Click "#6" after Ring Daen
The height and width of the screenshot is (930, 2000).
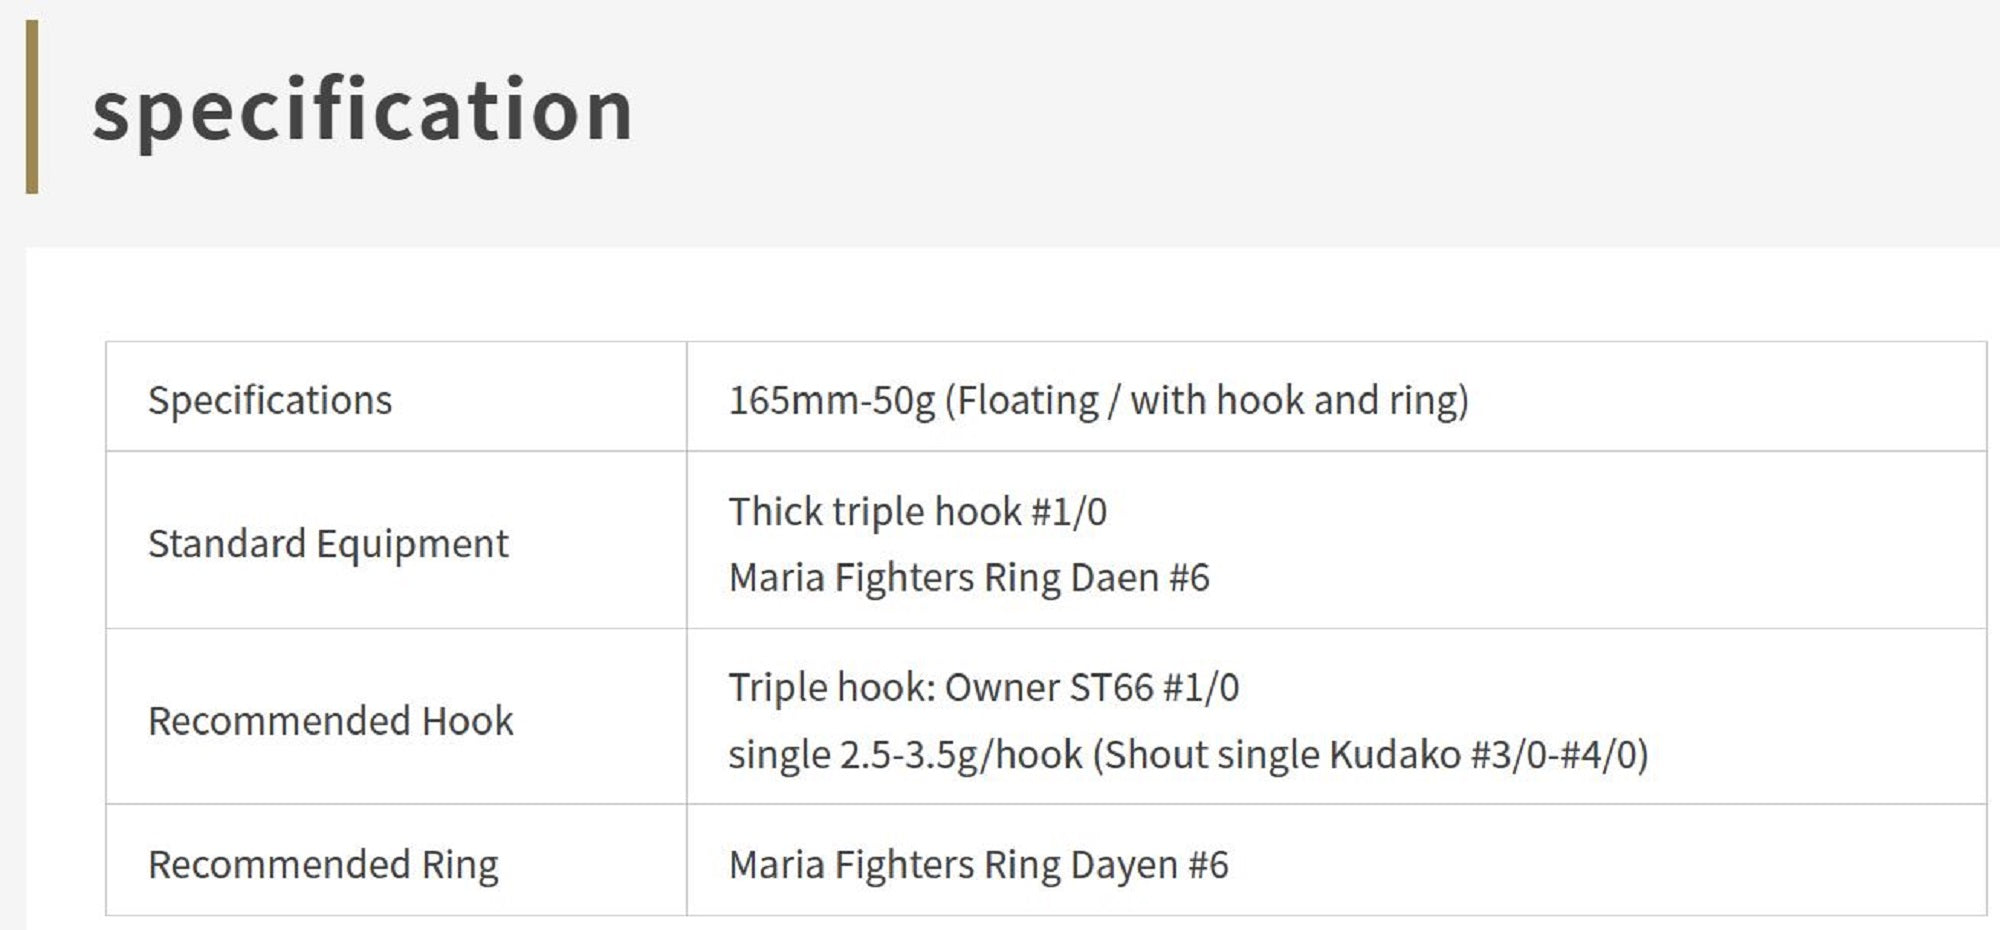1189,578
